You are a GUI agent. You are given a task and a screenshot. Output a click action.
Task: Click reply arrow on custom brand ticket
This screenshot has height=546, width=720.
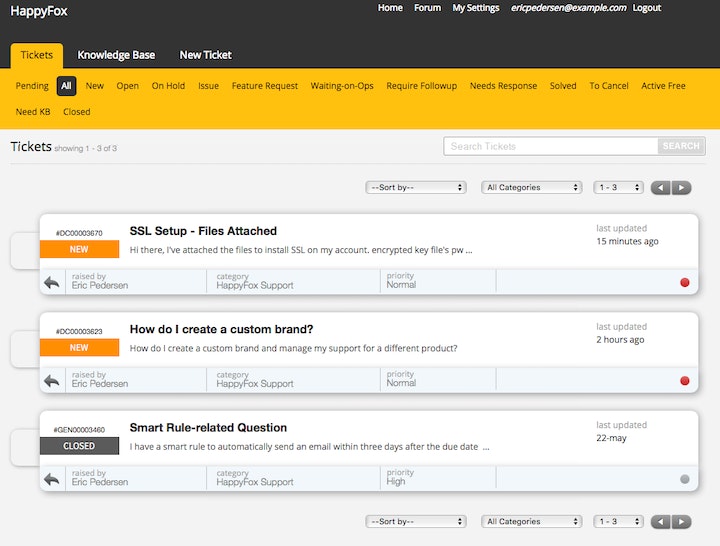[52, 381]
